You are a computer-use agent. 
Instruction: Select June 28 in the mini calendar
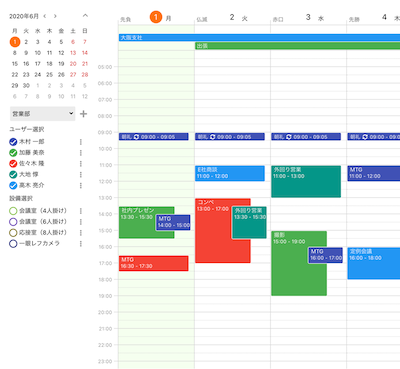click(85, 75)
